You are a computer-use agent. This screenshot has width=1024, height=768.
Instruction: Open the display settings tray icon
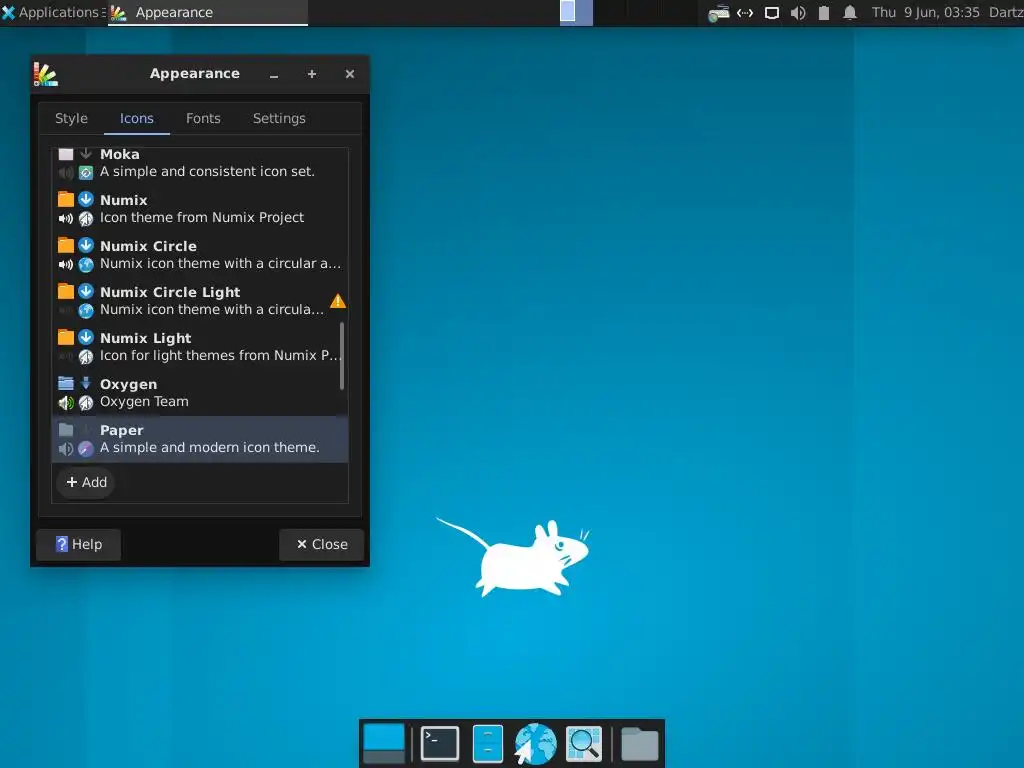click(772, 12)
